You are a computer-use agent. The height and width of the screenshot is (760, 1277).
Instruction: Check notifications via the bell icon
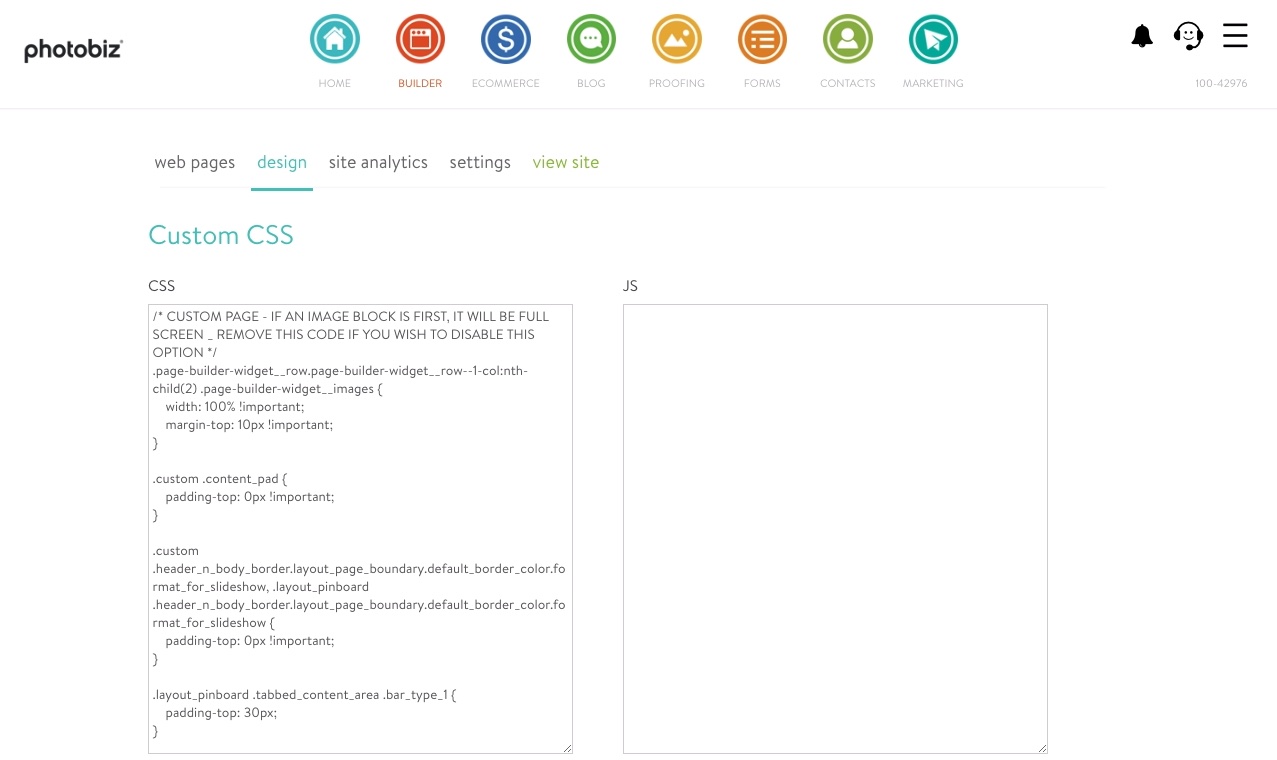(x=1142, y=37)
